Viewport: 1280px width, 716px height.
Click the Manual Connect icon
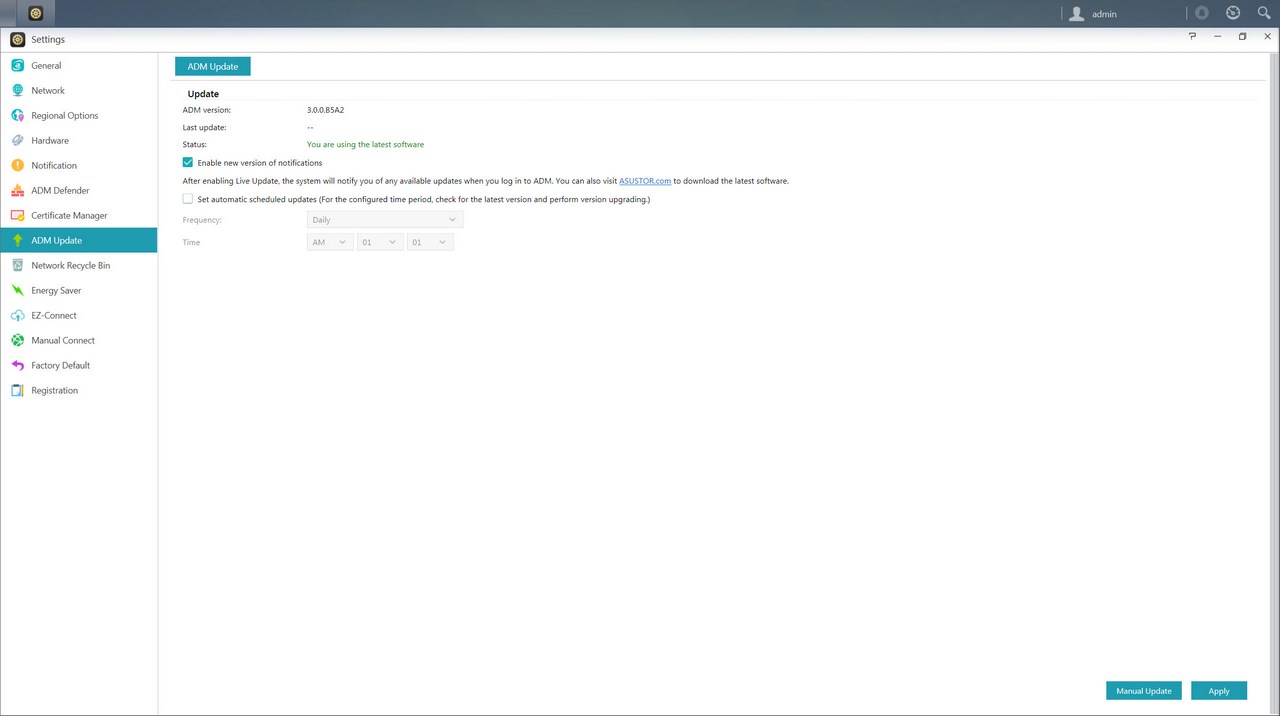(17, 340)
